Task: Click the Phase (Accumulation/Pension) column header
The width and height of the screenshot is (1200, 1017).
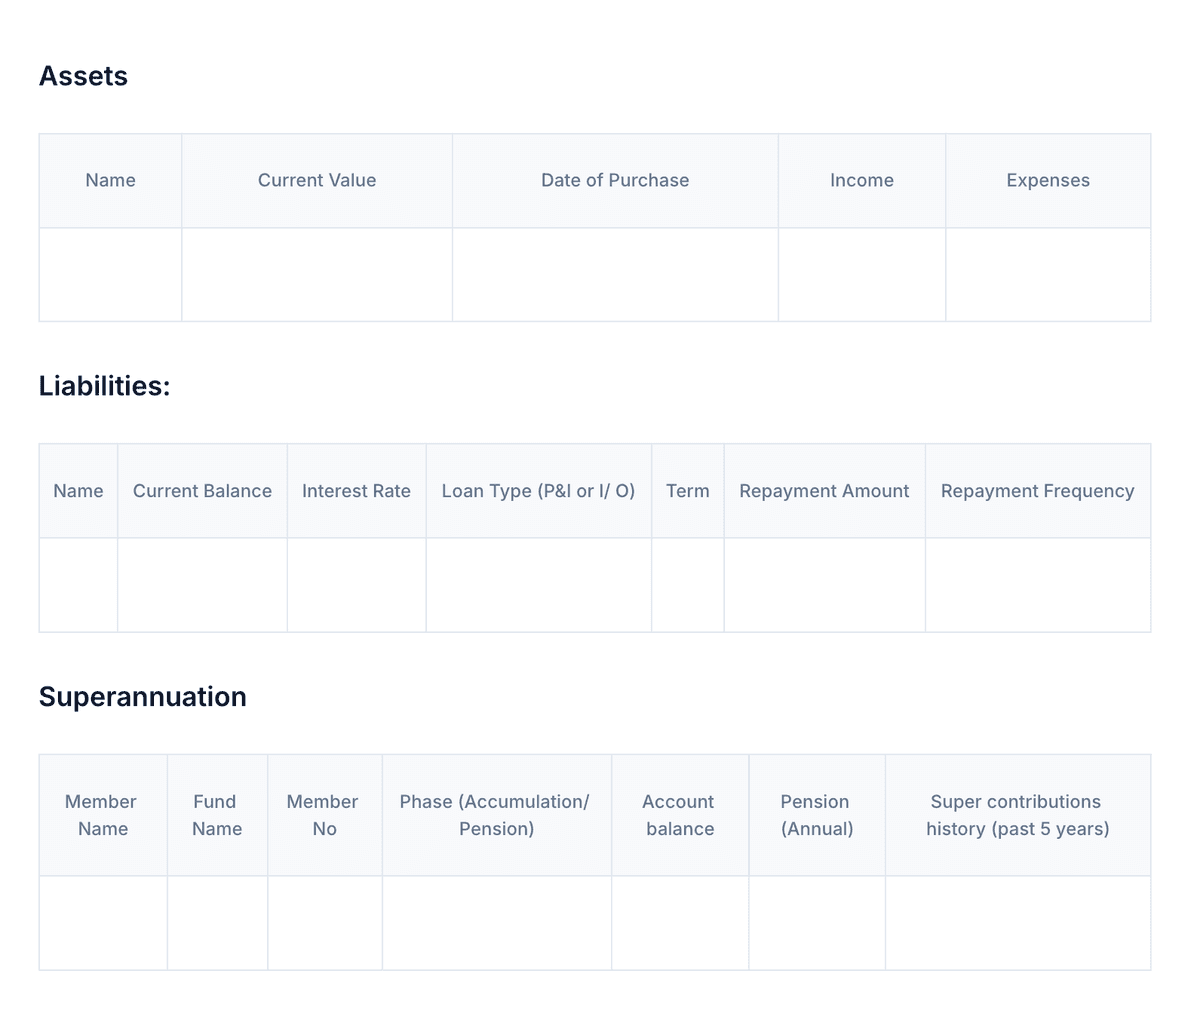Action: [x=496, y=815]
